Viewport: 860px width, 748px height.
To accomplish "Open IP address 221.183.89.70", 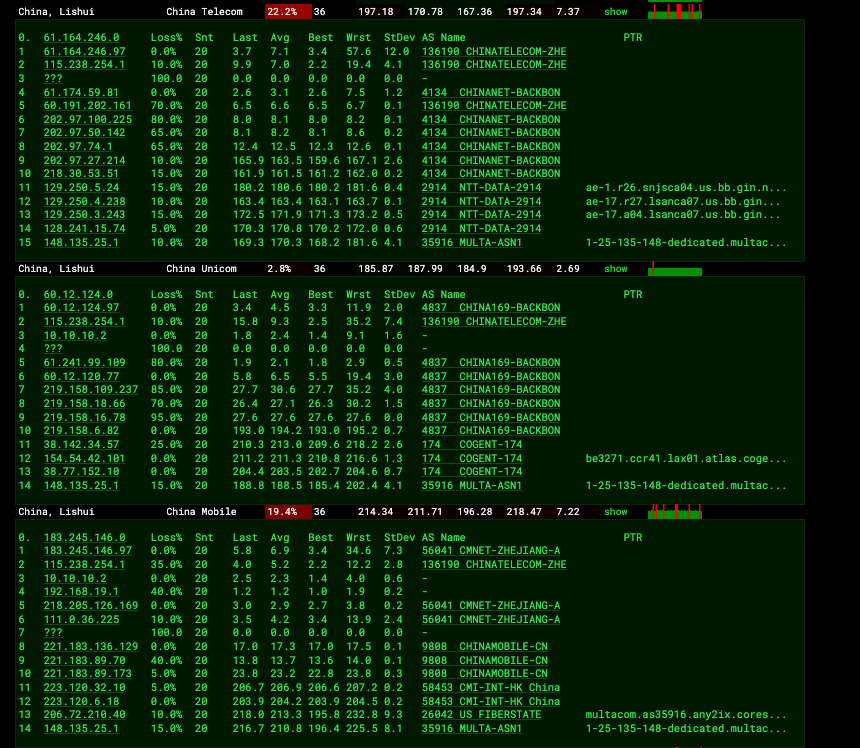I will tap(84, 660).
